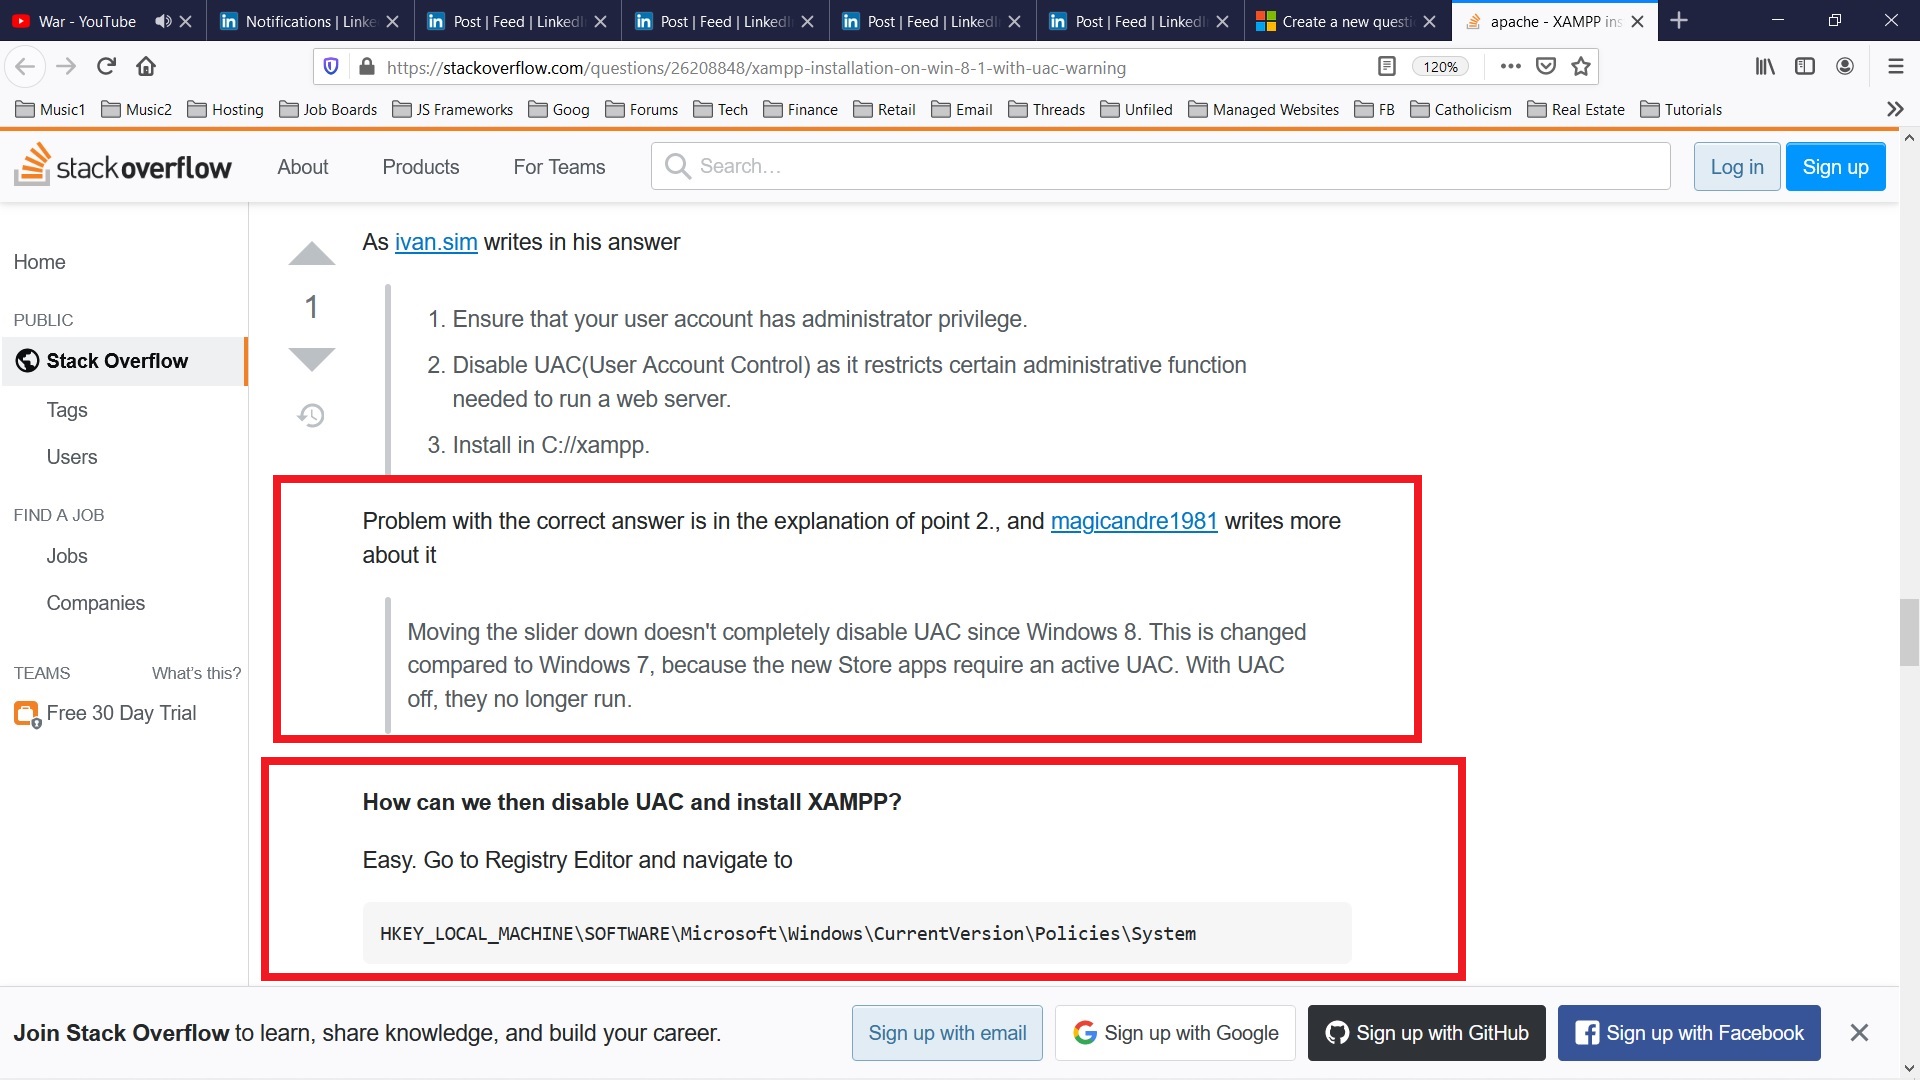Viewport: 1920px width, 1080px height.
Task: Open the Music2 bookmarks folder
Action: pos(137,109)
